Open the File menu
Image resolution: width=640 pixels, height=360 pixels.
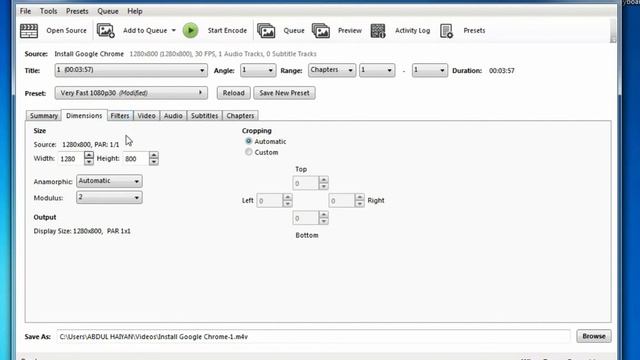coord(25,11)
